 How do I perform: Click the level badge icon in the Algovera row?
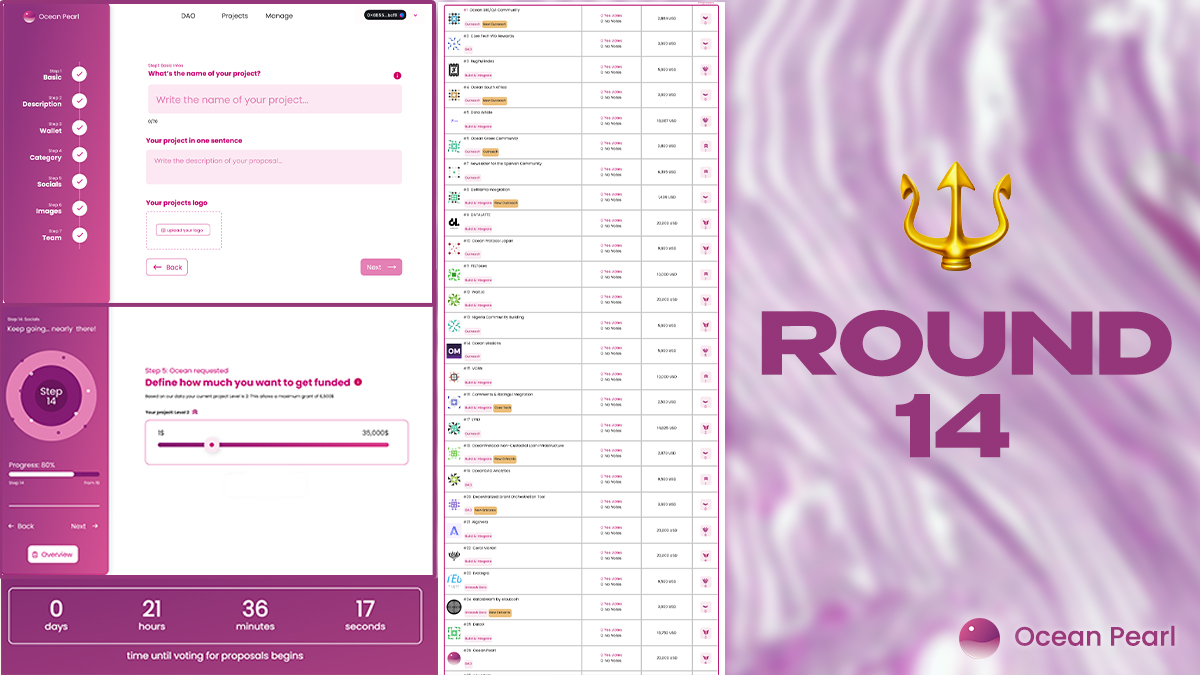[x=706, y=530]
